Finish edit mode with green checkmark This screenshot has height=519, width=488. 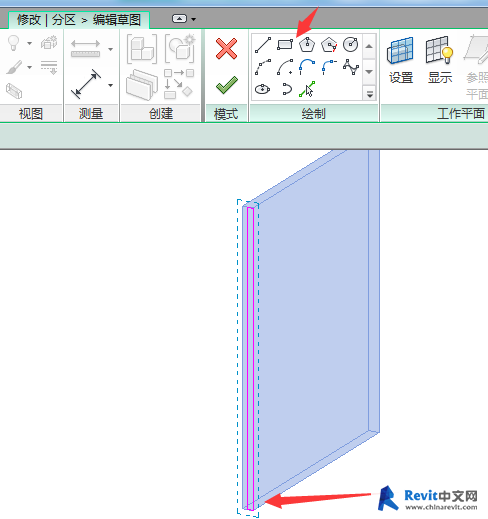227,85
